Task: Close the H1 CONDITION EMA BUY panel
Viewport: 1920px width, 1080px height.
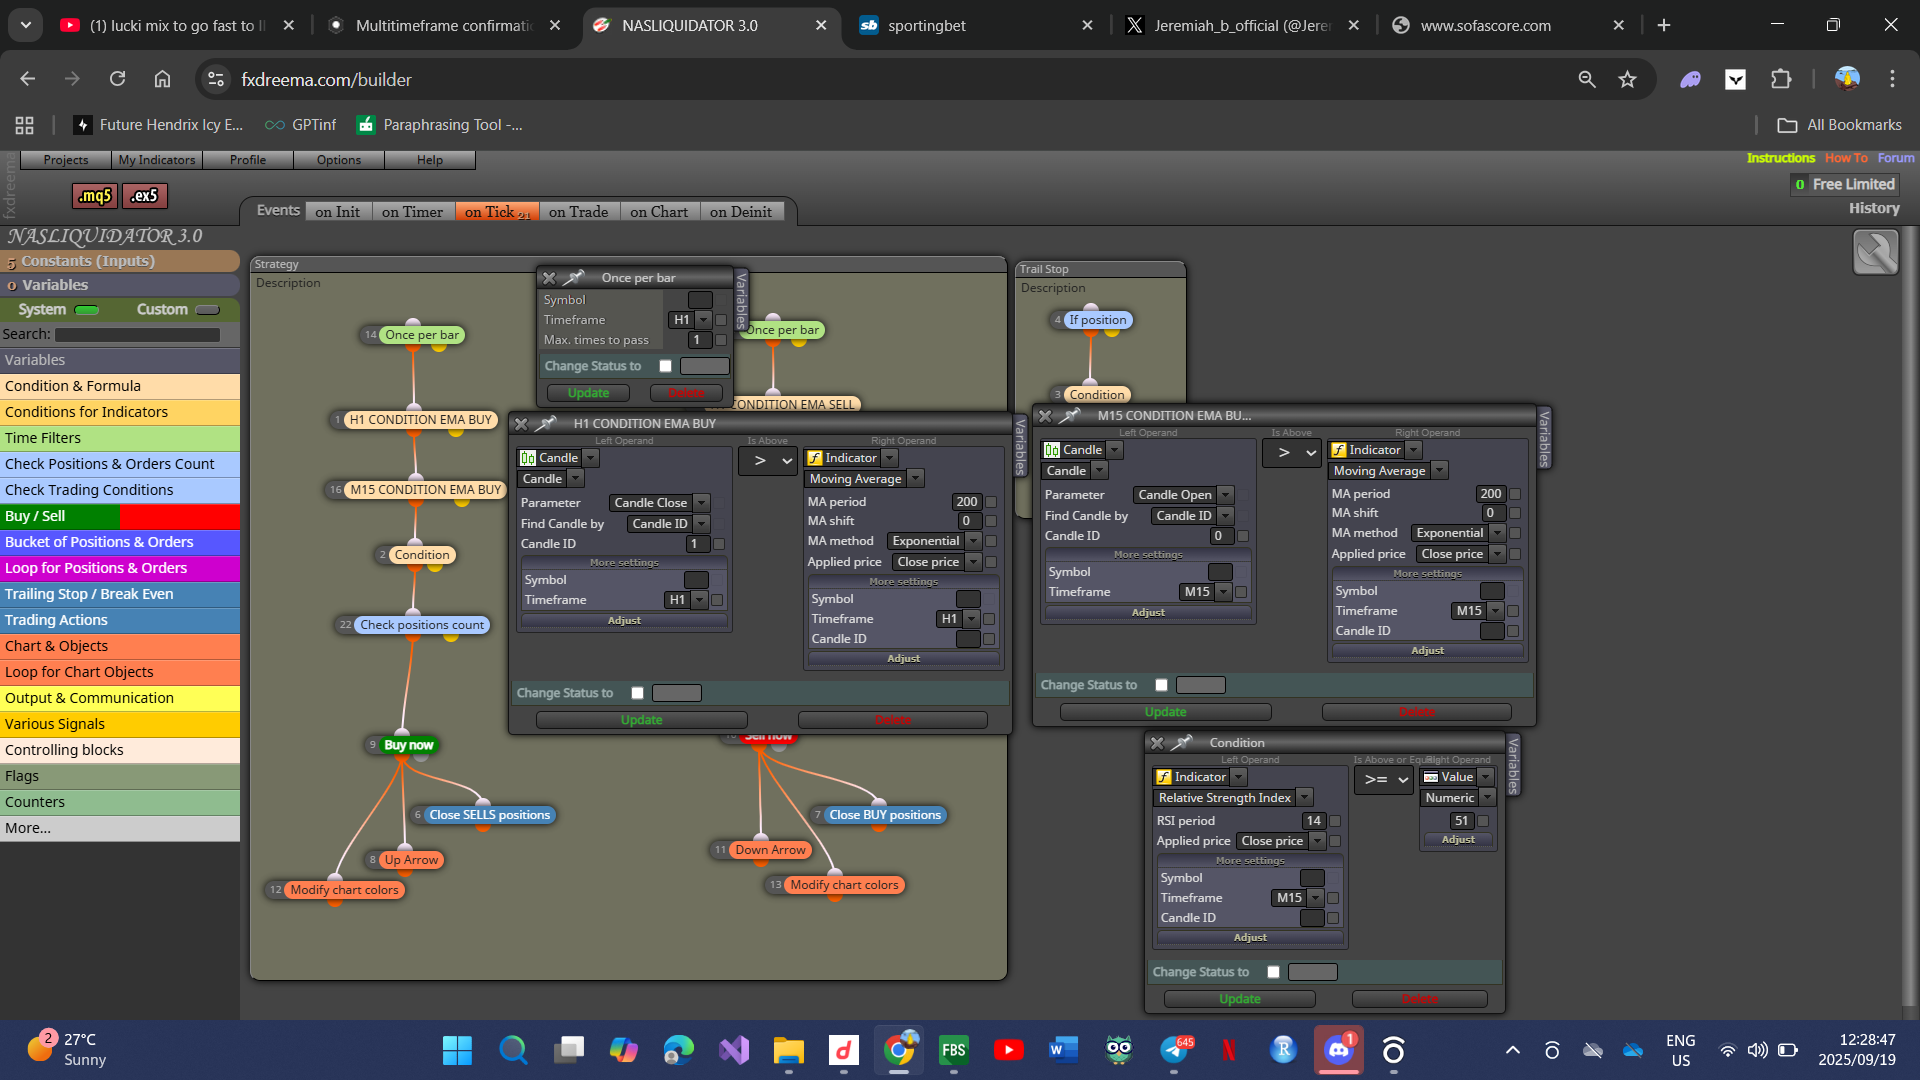Action: [521, 424]
